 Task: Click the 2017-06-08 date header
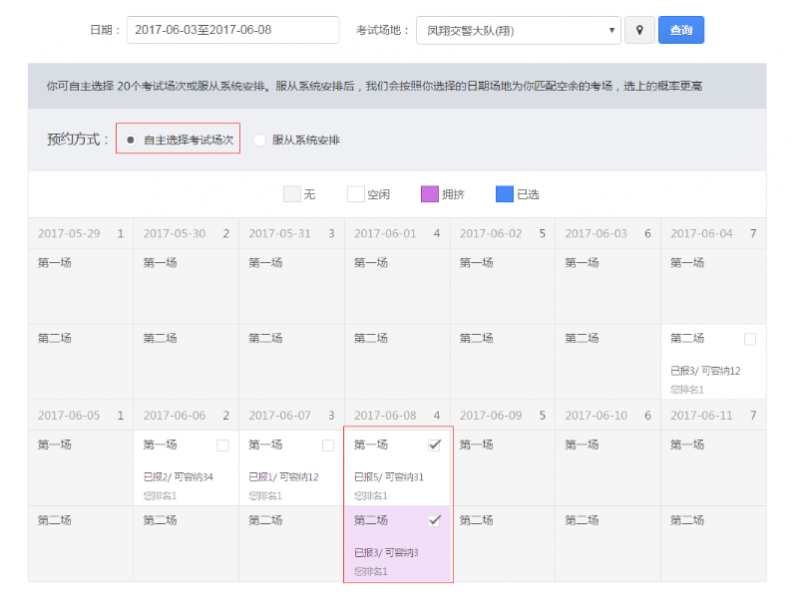coord(385,415)
